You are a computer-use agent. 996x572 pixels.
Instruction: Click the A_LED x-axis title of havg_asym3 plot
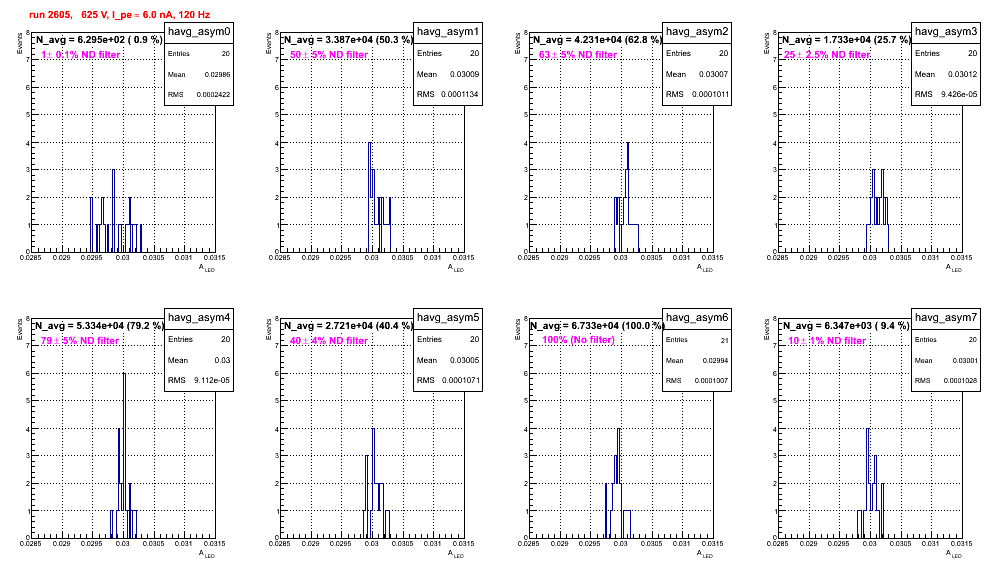954,268
